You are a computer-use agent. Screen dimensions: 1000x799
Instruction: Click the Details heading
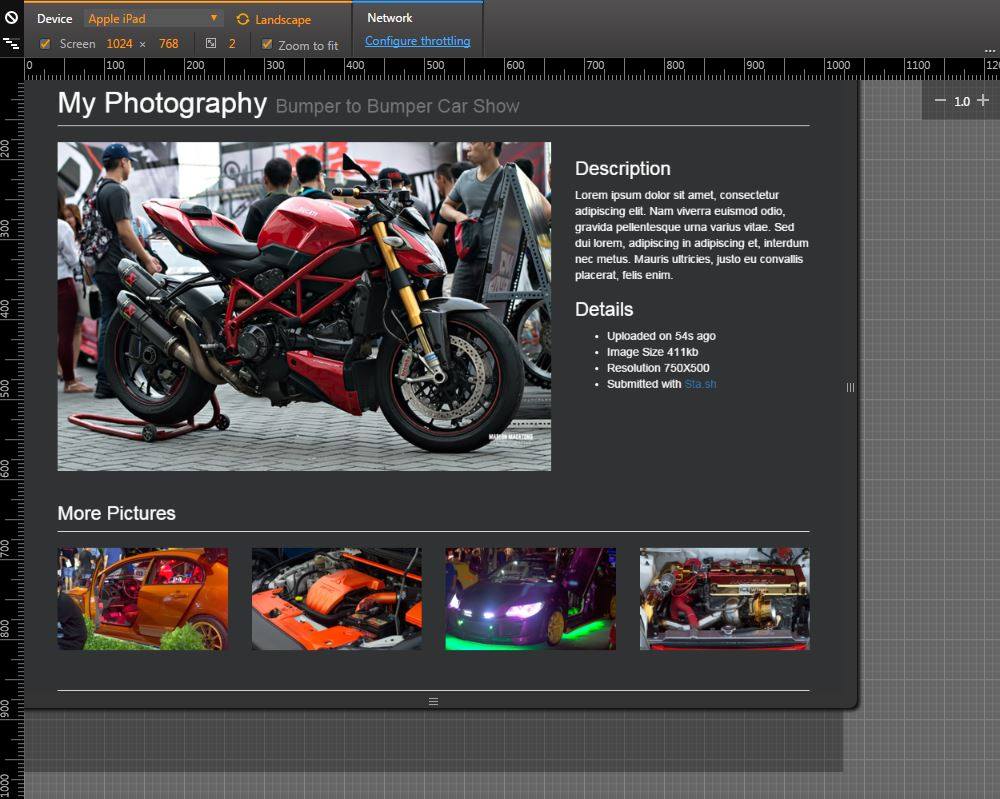coord(604,309)
